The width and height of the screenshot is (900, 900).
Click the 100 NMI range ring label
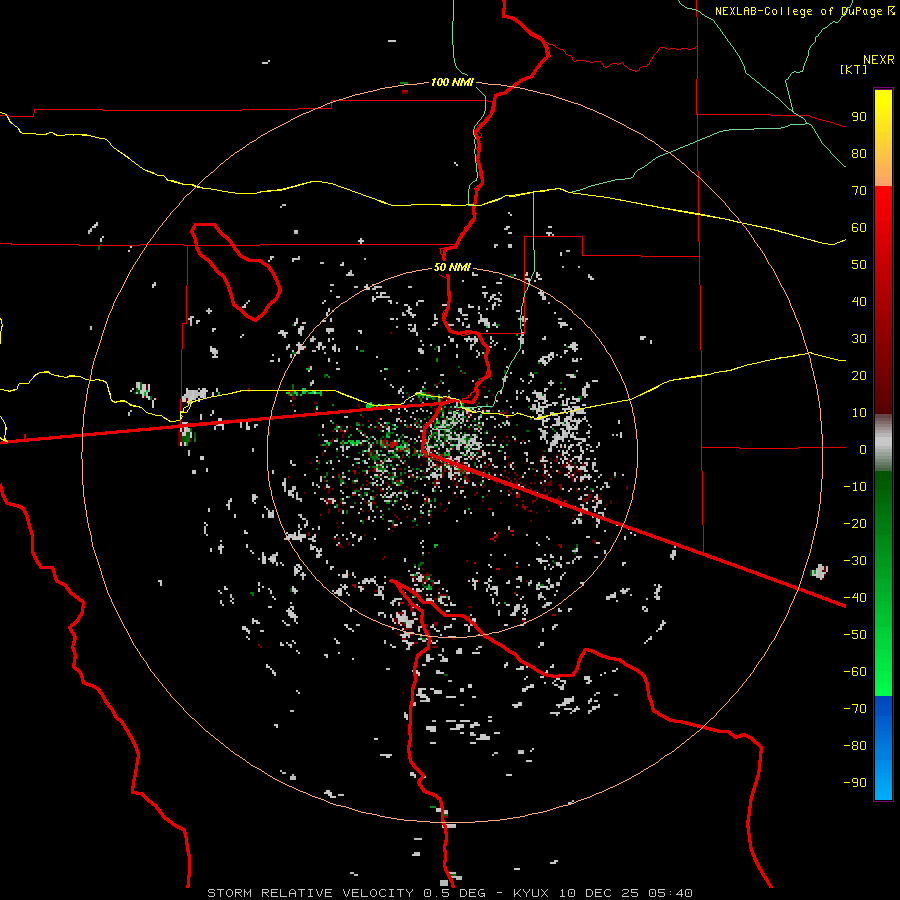coord(452,82)
